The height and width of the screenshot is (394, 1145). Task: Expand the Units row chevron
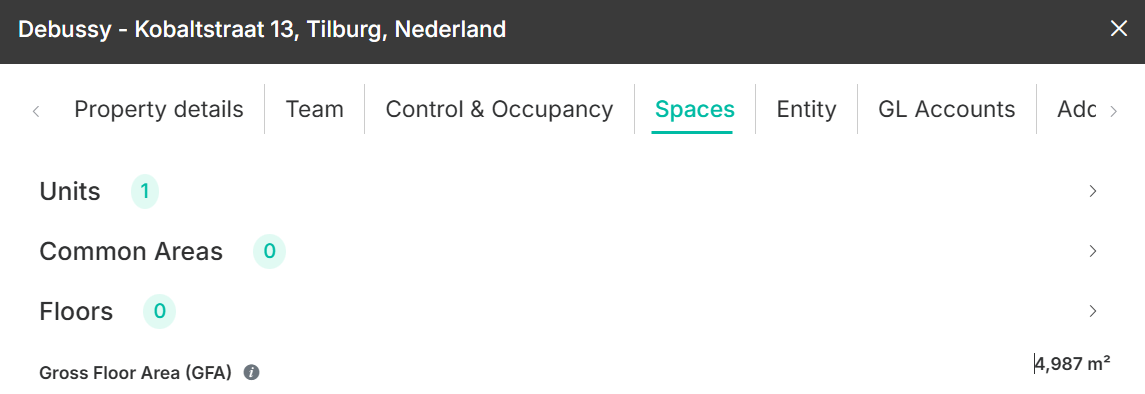click(1092, 191)
